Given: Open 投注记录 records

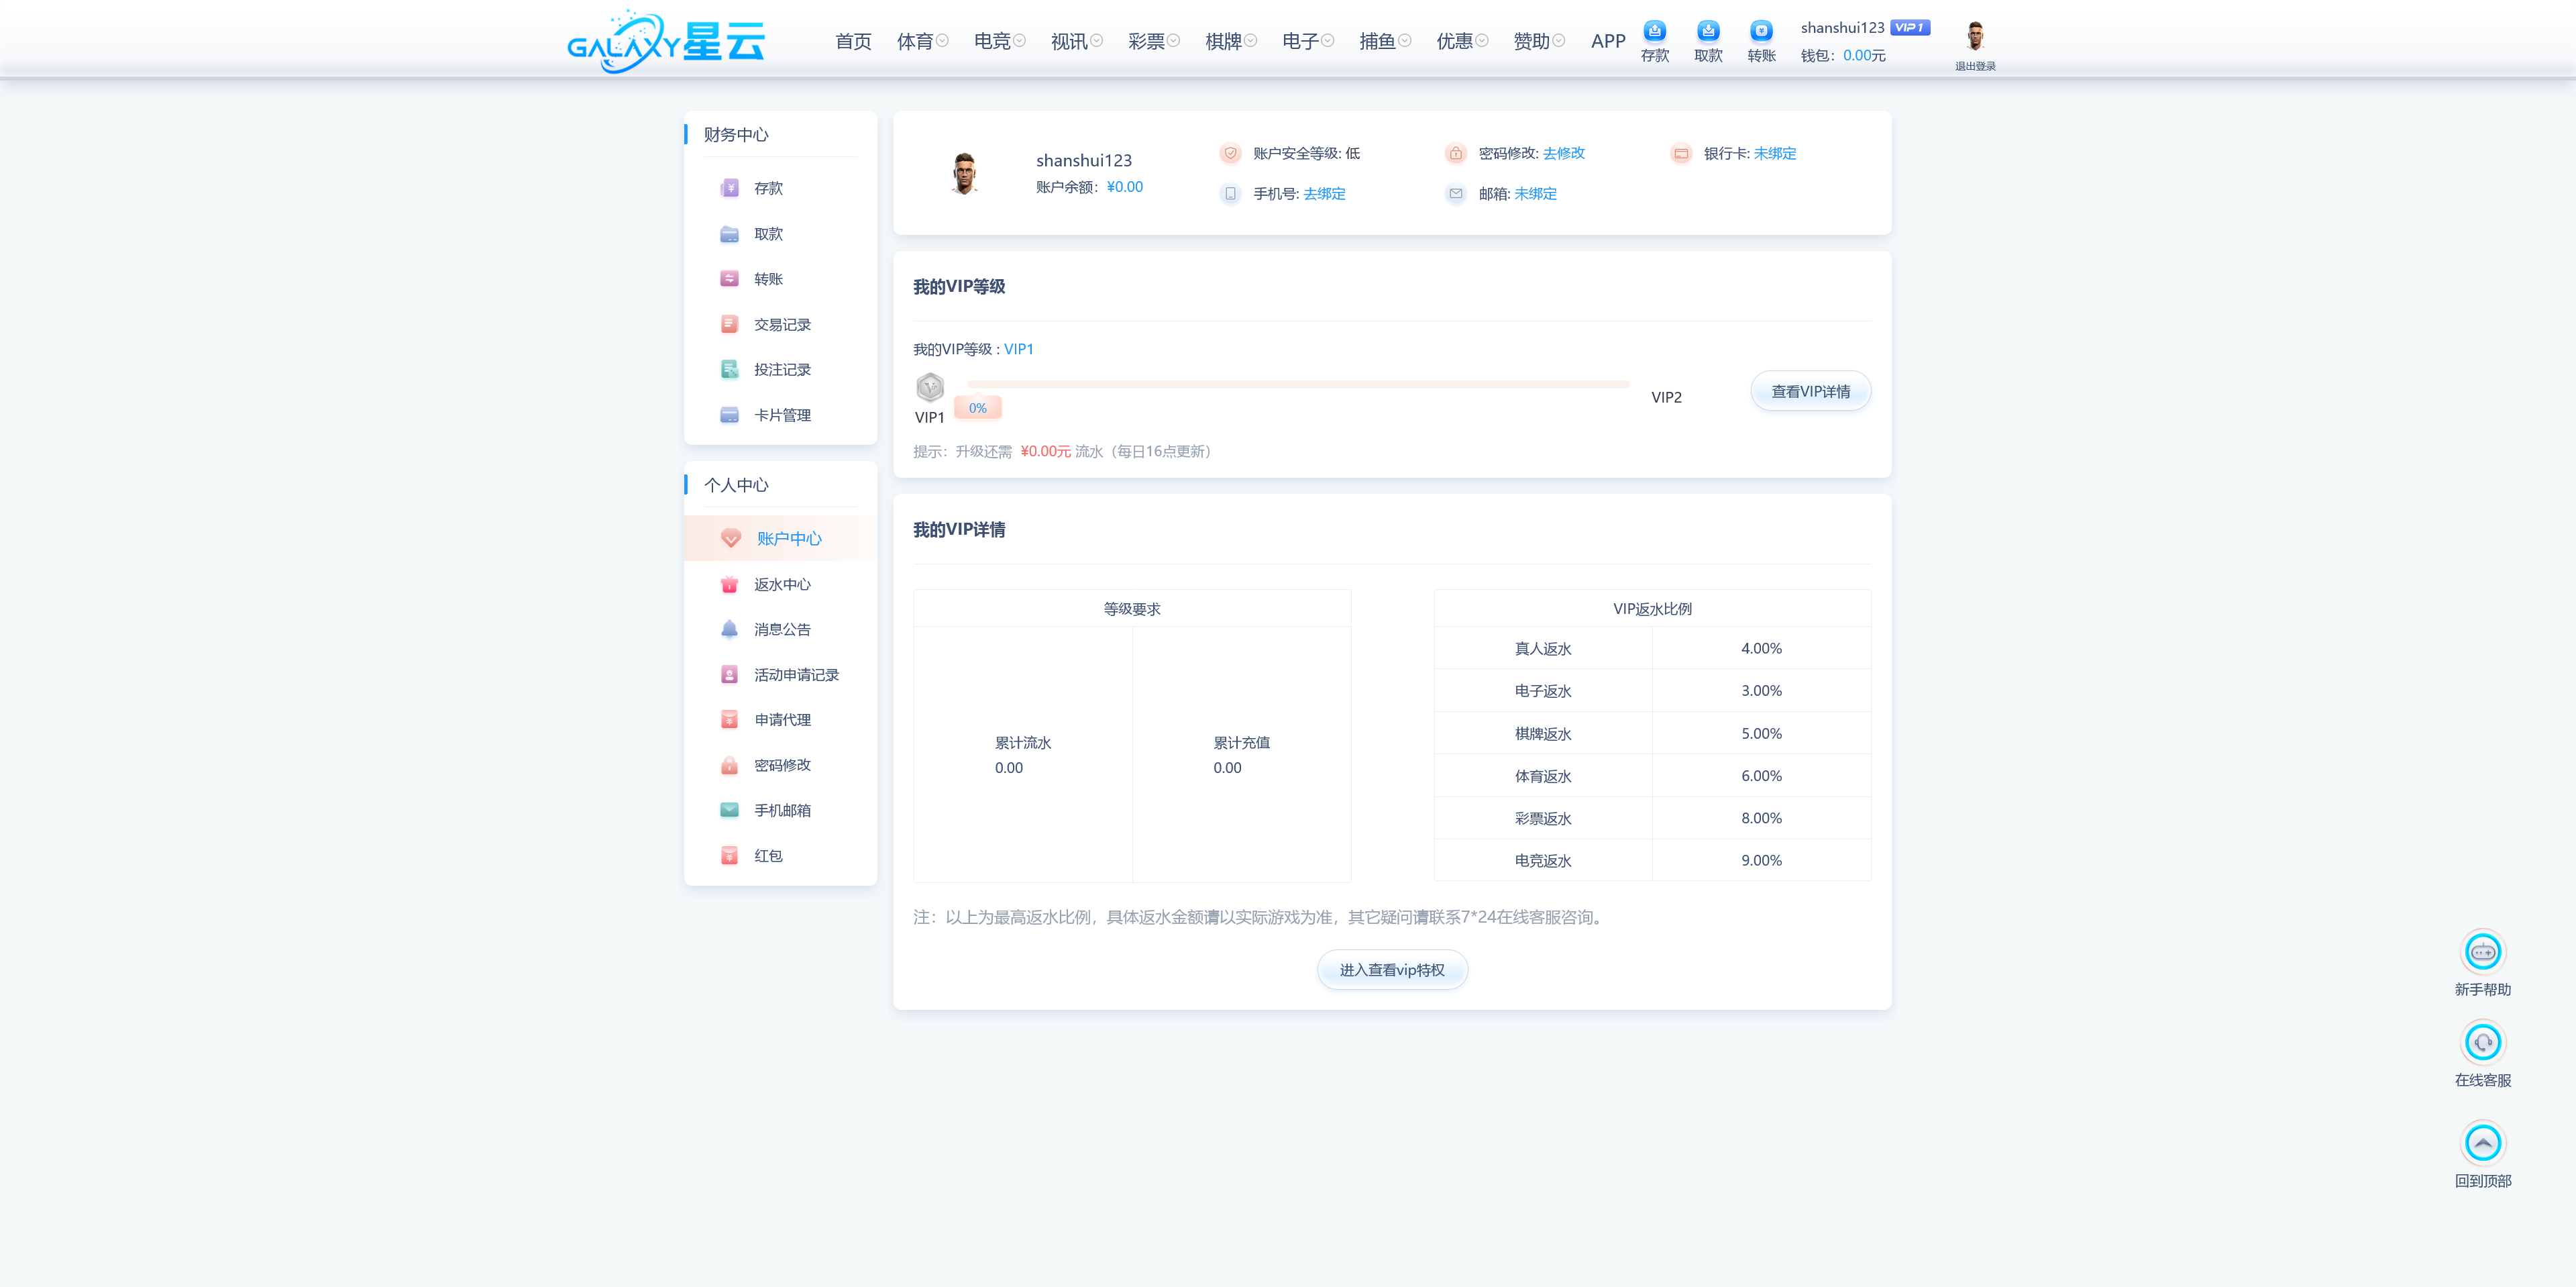Looking at the screenshot, I should [x=782, y=369].
